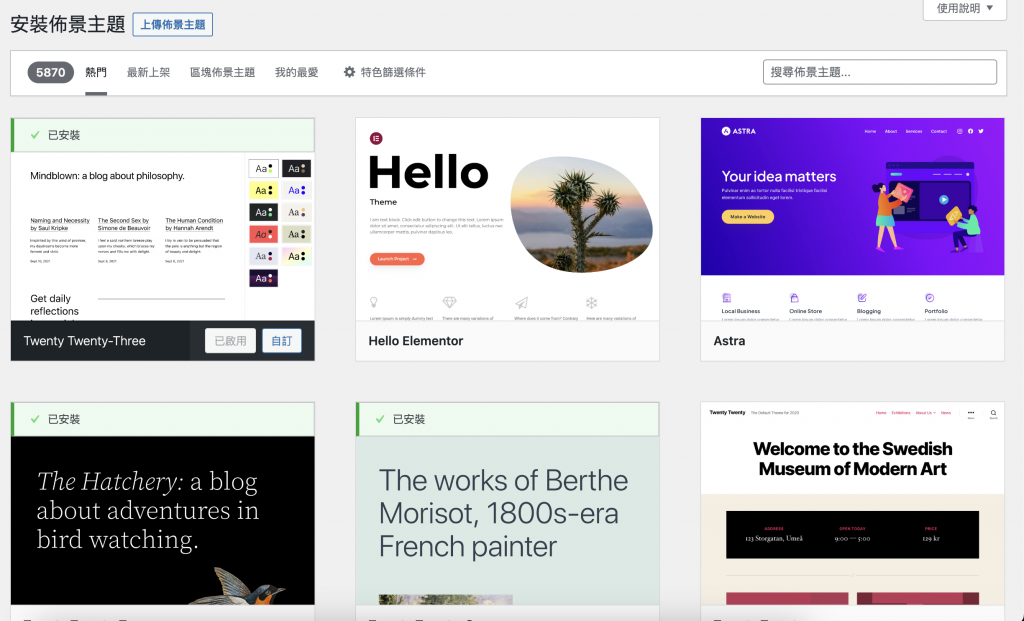Open the Swedish Museum of Modern Art preview
1024x621 pixels.
click(852, 503)
